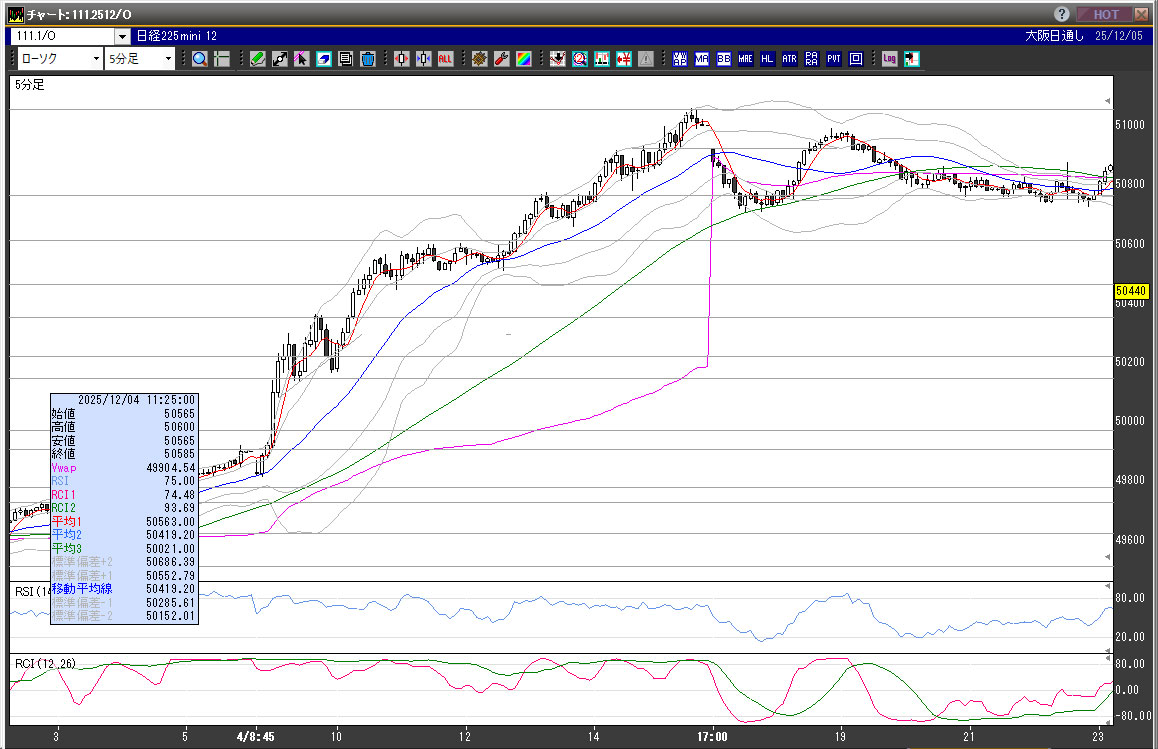Toggle the Log scale button
Image resolution: width=1158 pixels, height=749 pixels.
(889, 59)
